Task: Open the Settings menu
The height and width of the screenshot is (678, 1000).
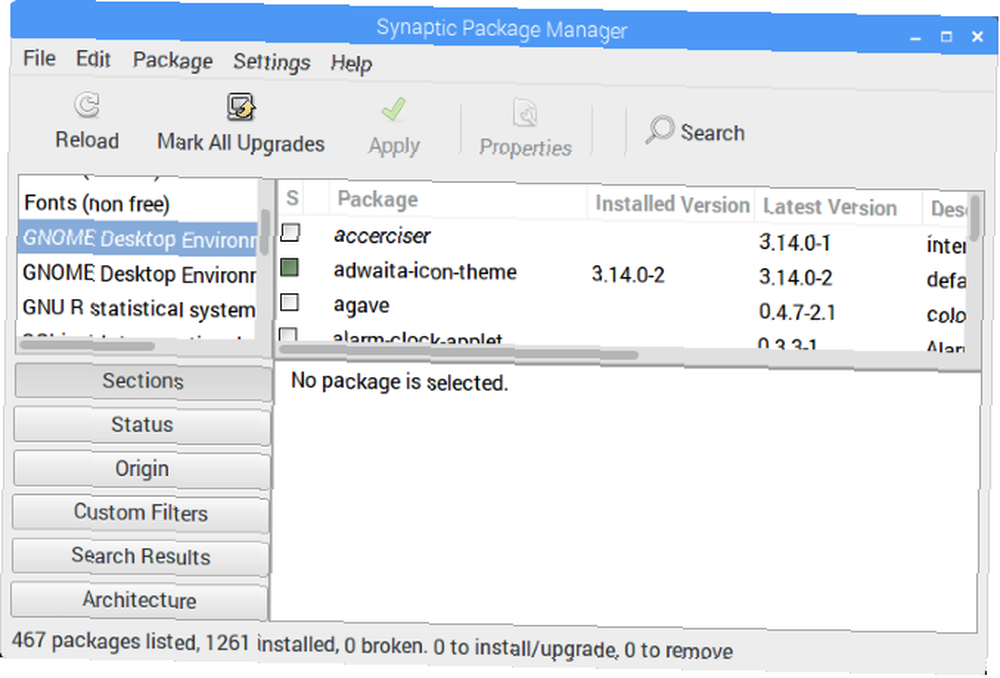Action: tap(272, 62)
